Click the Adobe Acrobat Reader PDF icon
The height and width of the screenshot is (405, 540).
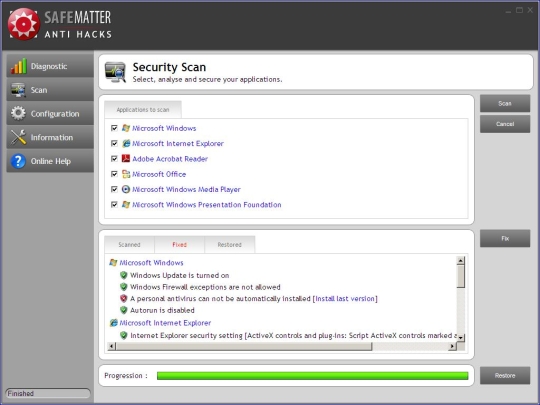(x=126, y=158)
